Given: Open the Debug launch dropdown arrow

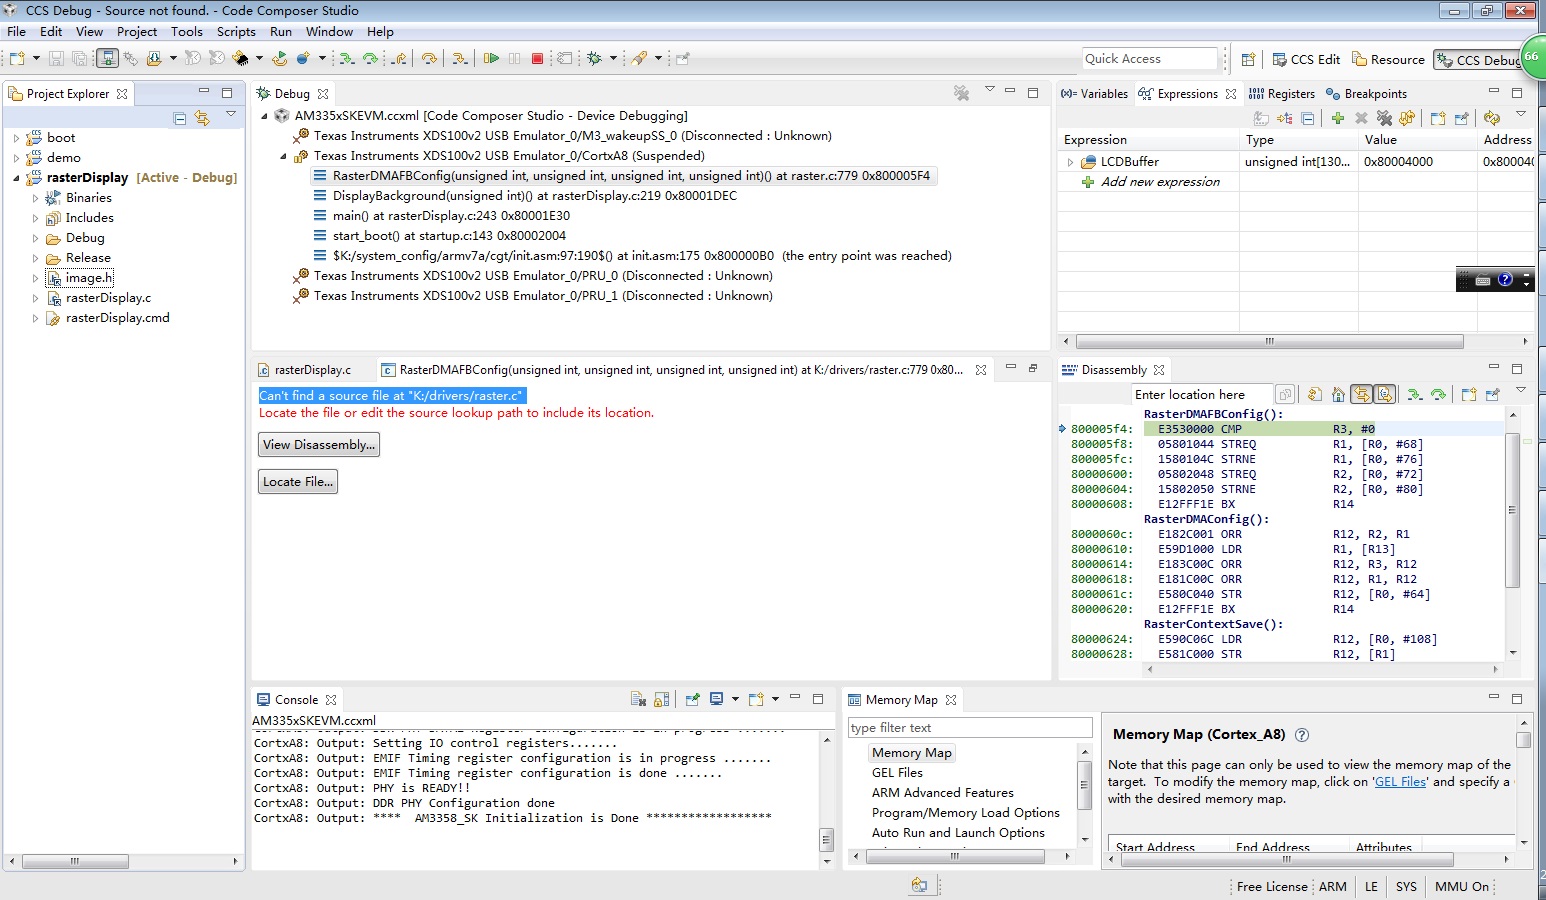Looking at the screenshot, I should pos(613,59).
